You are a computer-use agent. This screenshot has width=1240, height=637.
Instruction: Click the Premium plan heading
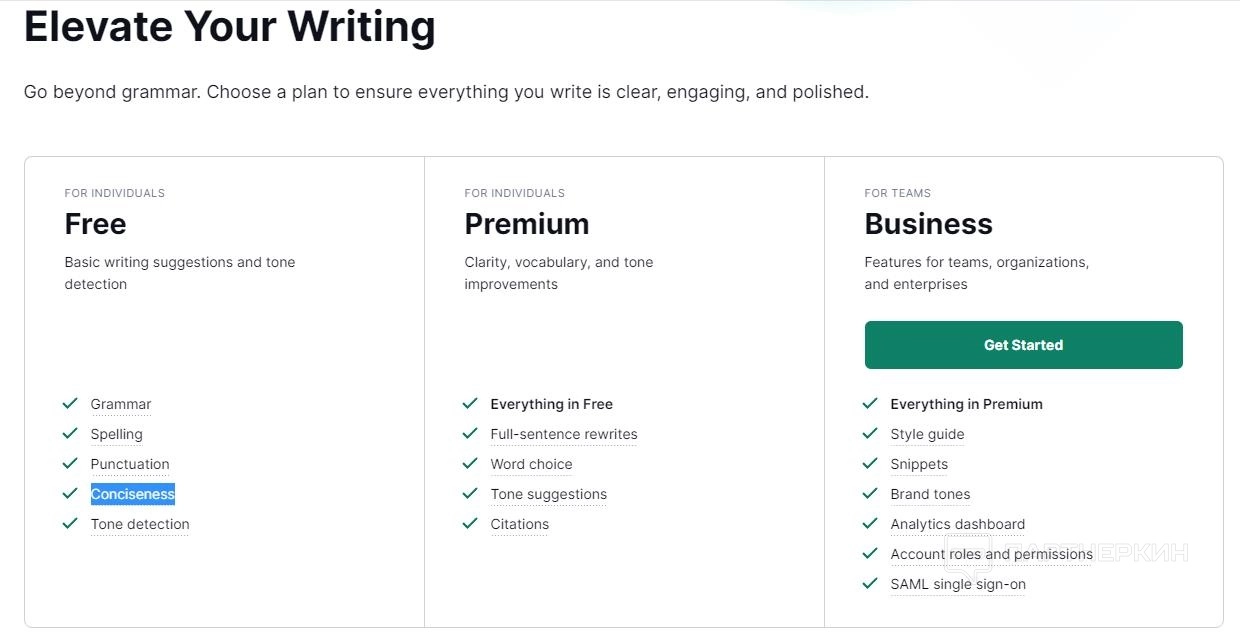tap(526, 224)
